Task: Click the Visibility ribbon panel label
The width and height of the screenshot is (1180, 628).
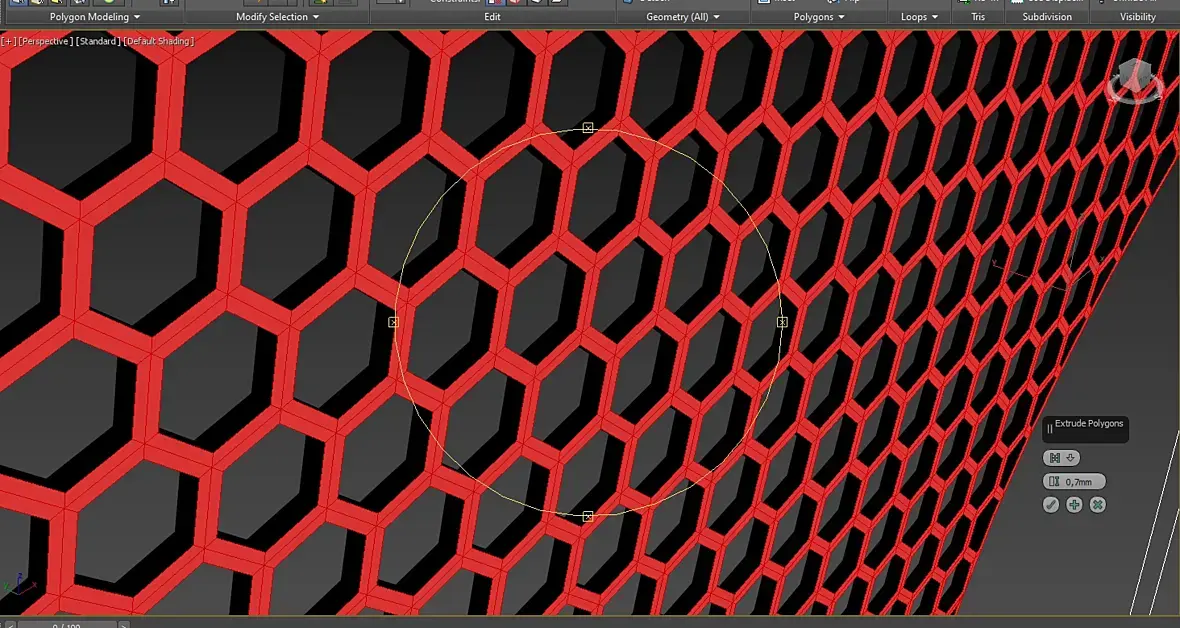Action: coord(1138,17)
